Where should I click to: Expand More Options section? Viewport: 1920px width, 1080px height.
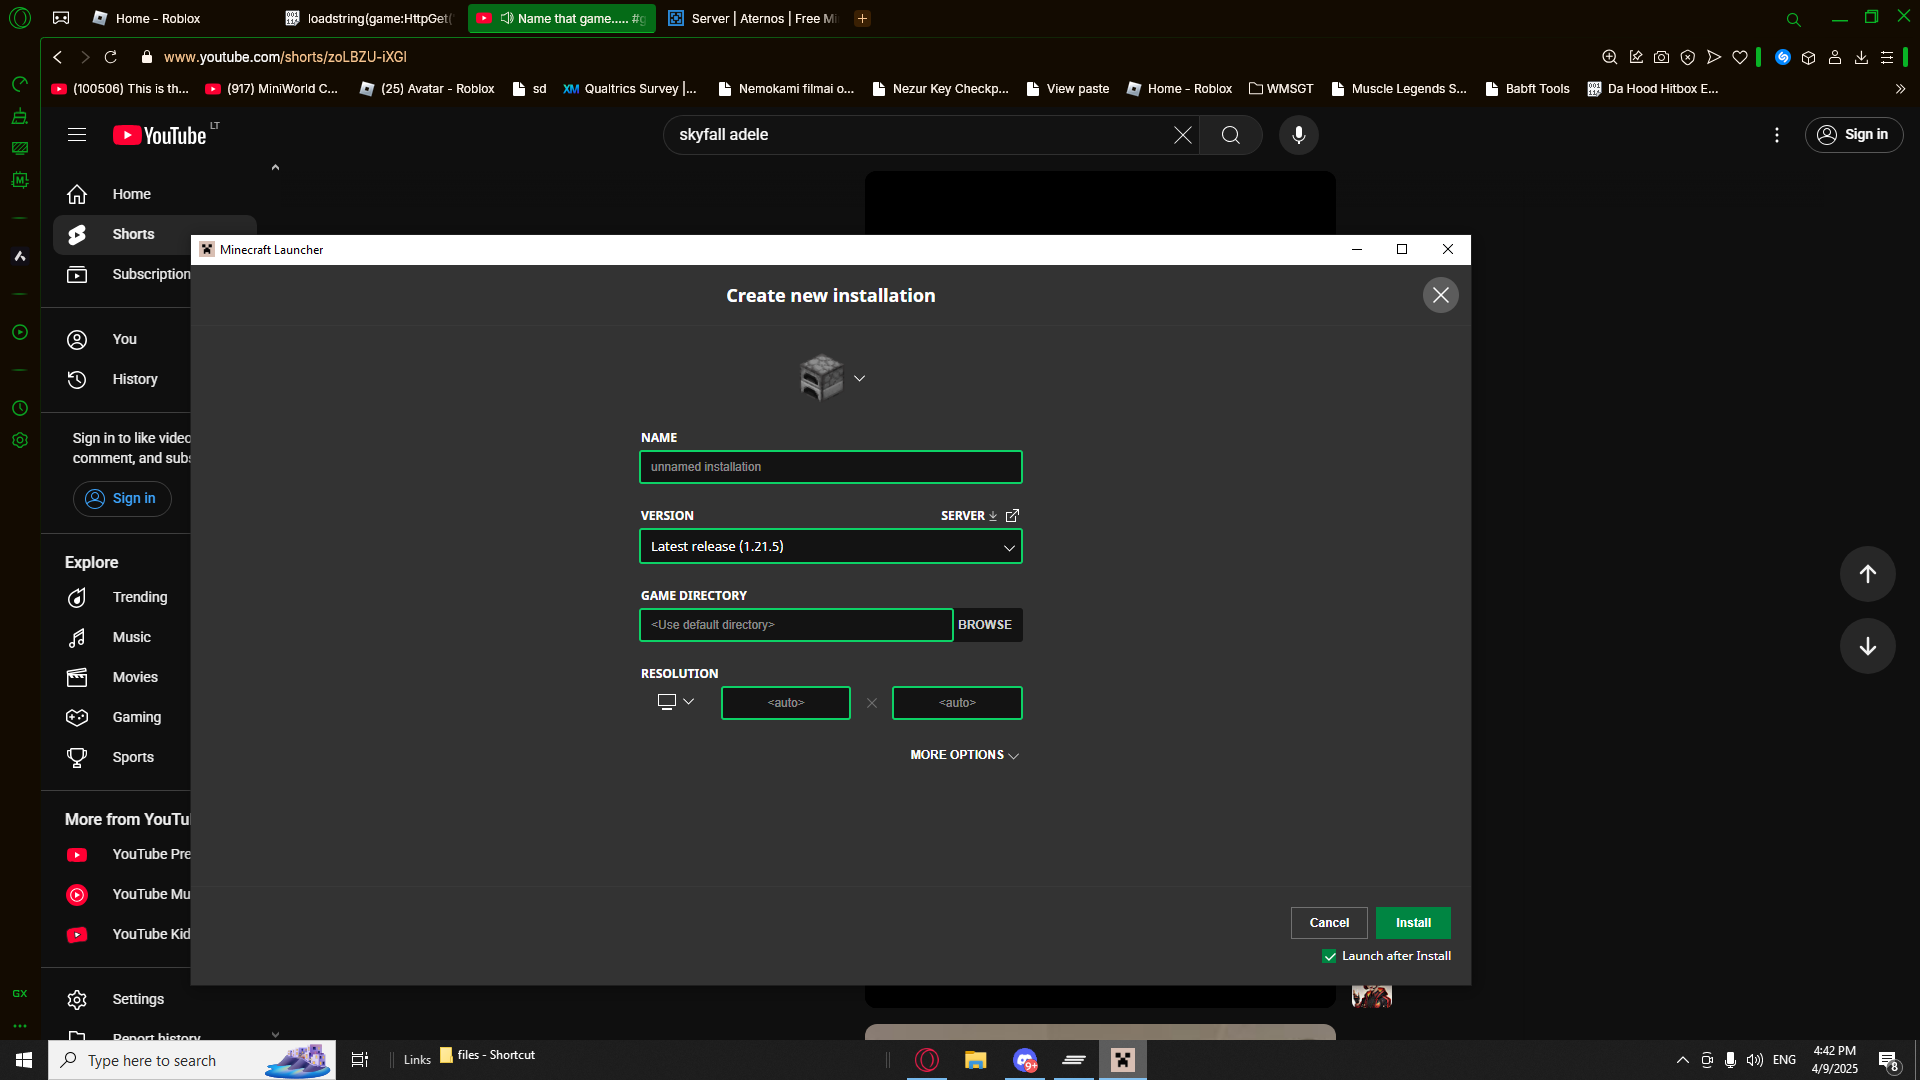964,755
